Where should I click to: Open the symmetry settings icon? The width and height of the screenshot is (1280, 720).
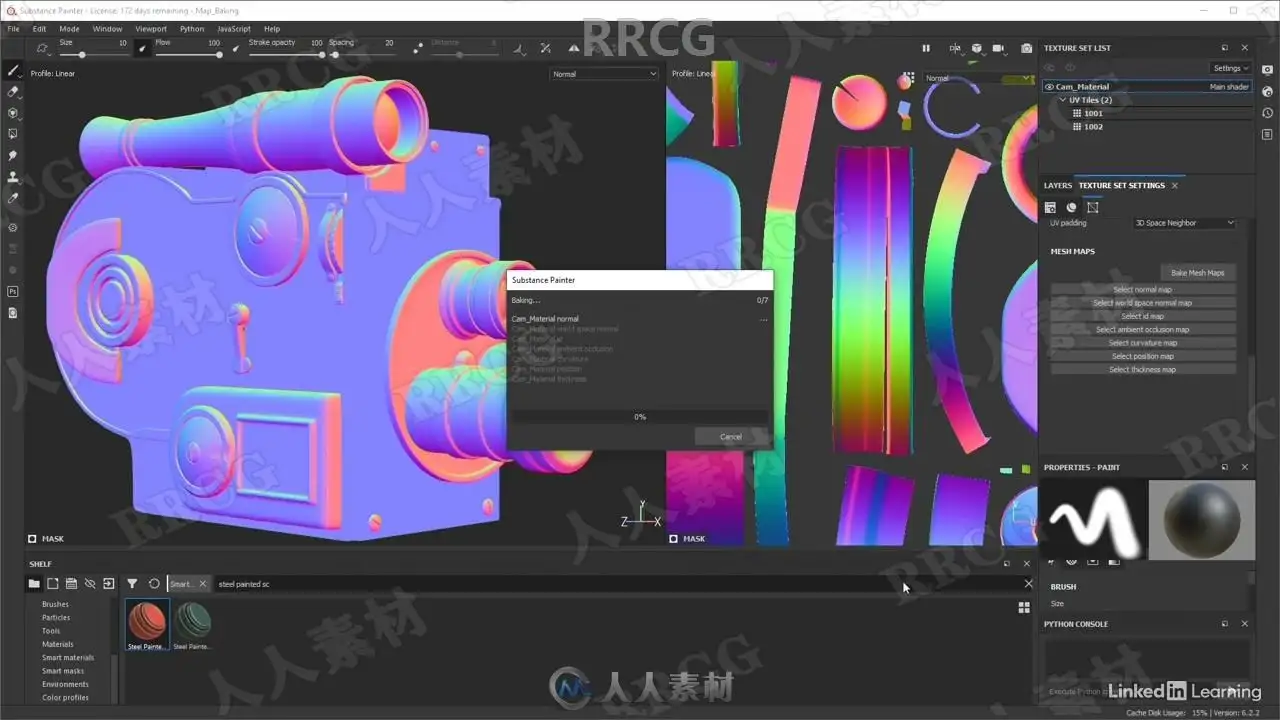[544, 48]
